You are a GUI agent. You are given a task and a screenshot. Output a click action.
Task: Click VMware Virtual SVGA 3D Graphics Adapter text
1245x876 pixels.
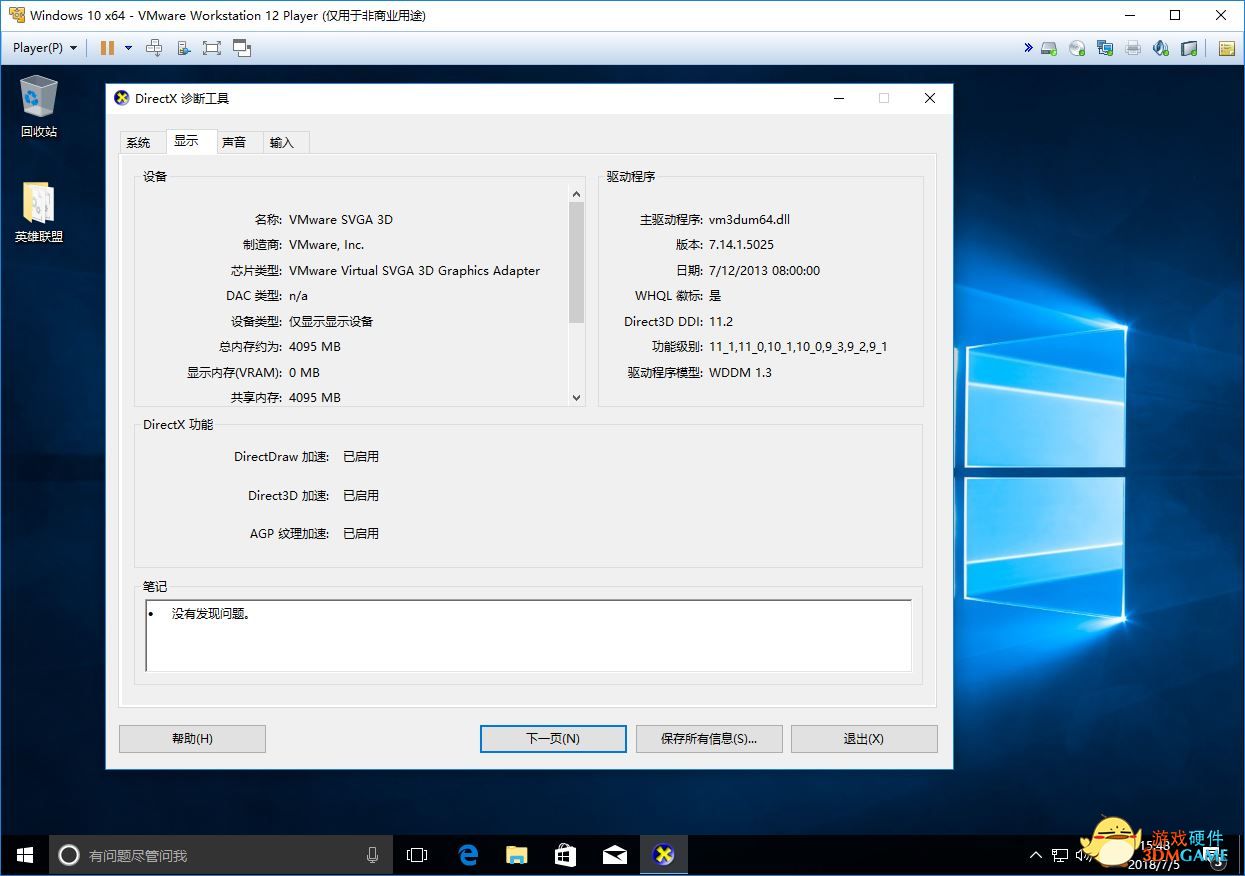[x=414, y=270]
